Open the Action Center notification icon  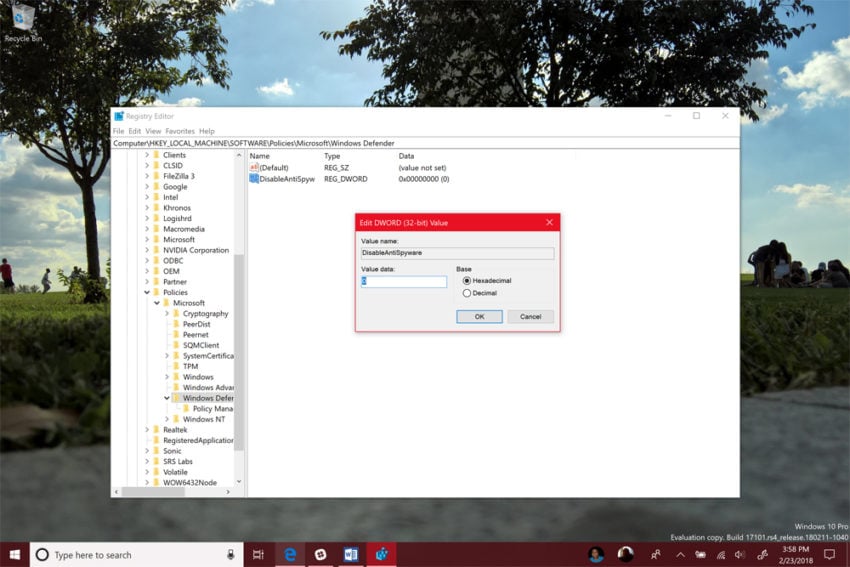(x=829, y=555)
